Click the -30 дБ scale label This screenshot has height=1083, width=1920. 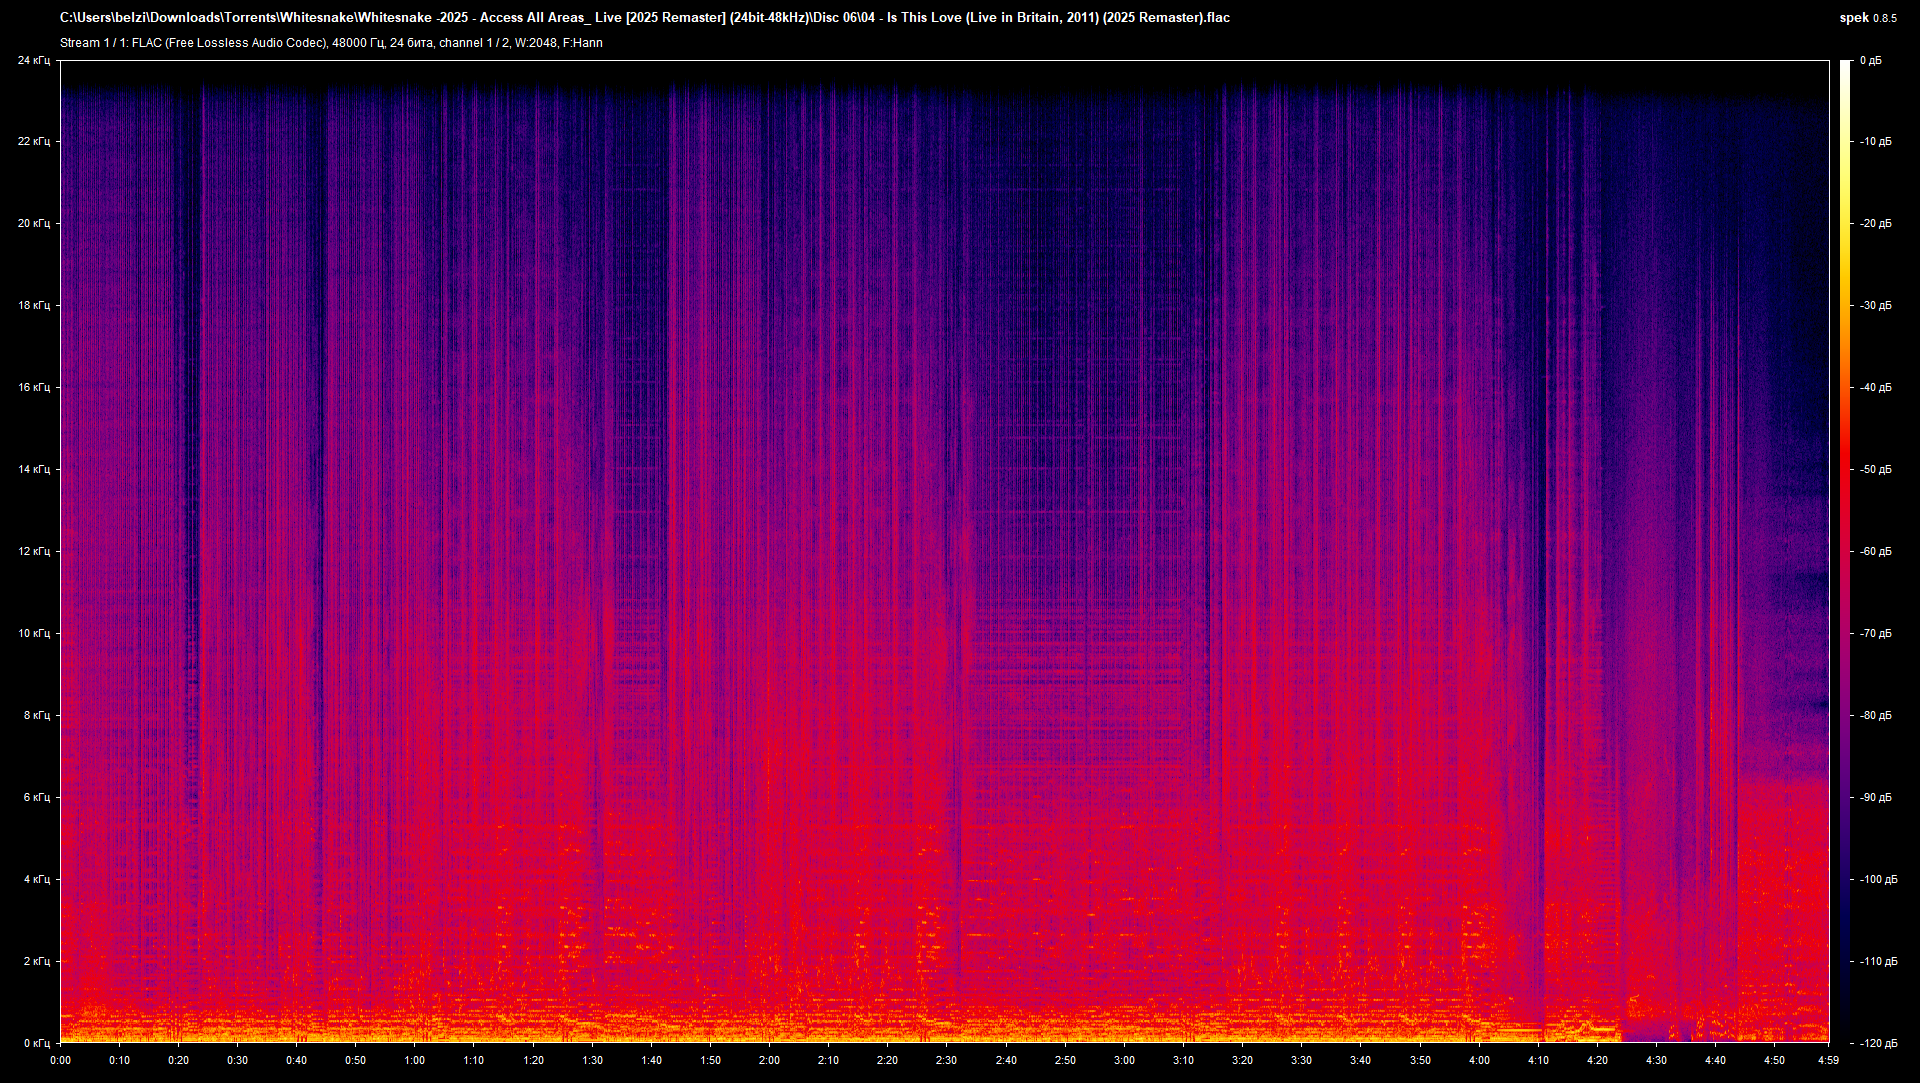(x=1875, y=306)
